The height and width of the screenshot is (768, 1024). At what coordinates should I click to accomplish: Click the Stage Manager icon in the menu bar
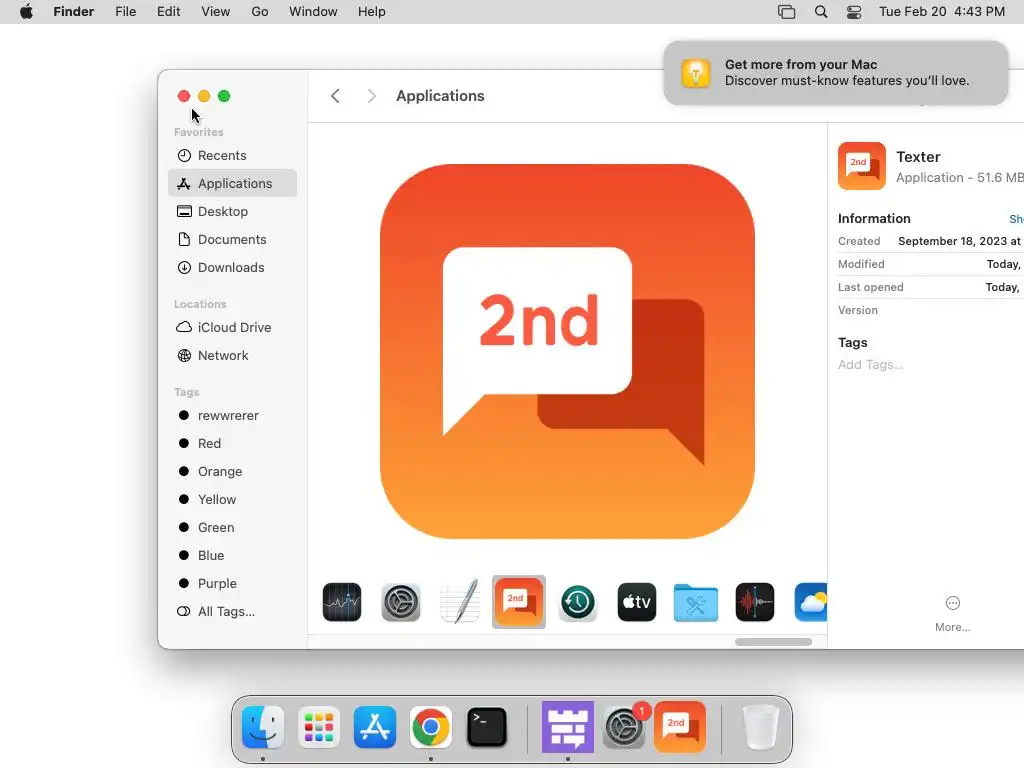click(786, 12)
